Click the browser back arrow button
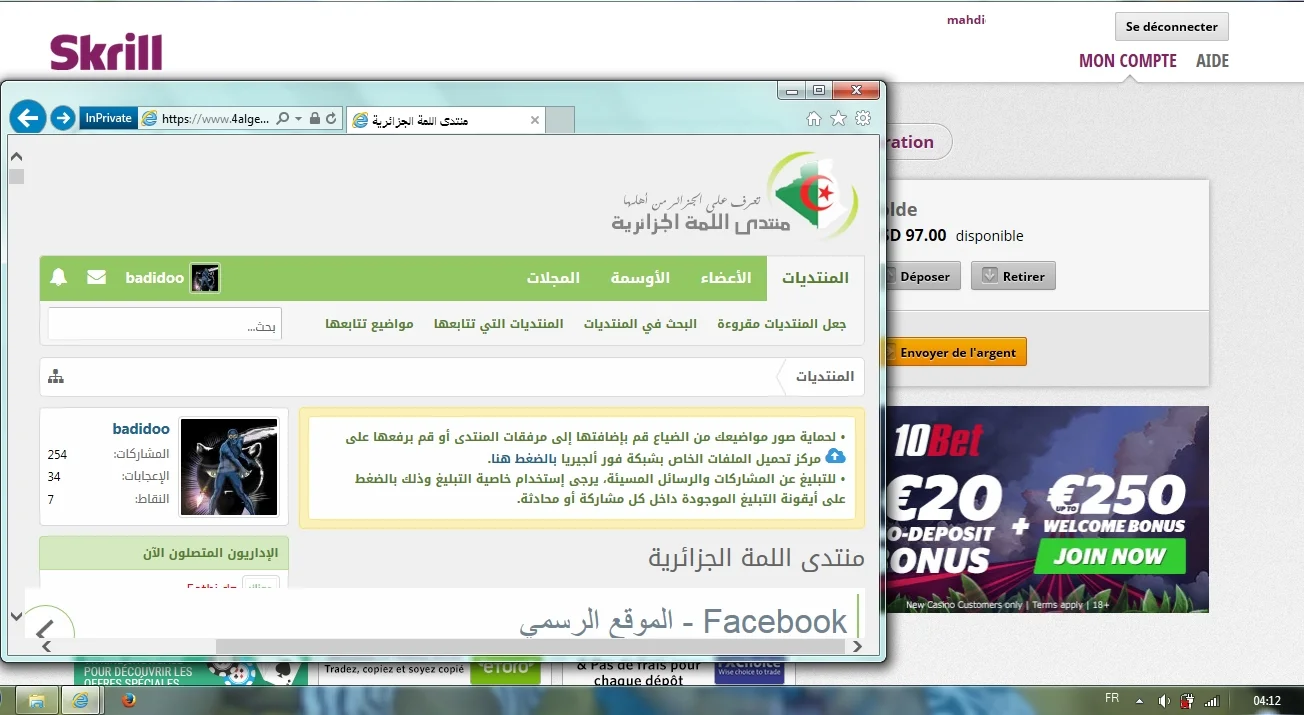Image resolution: width=1304 pixels, height=715 pixels. tap(28, 118)
